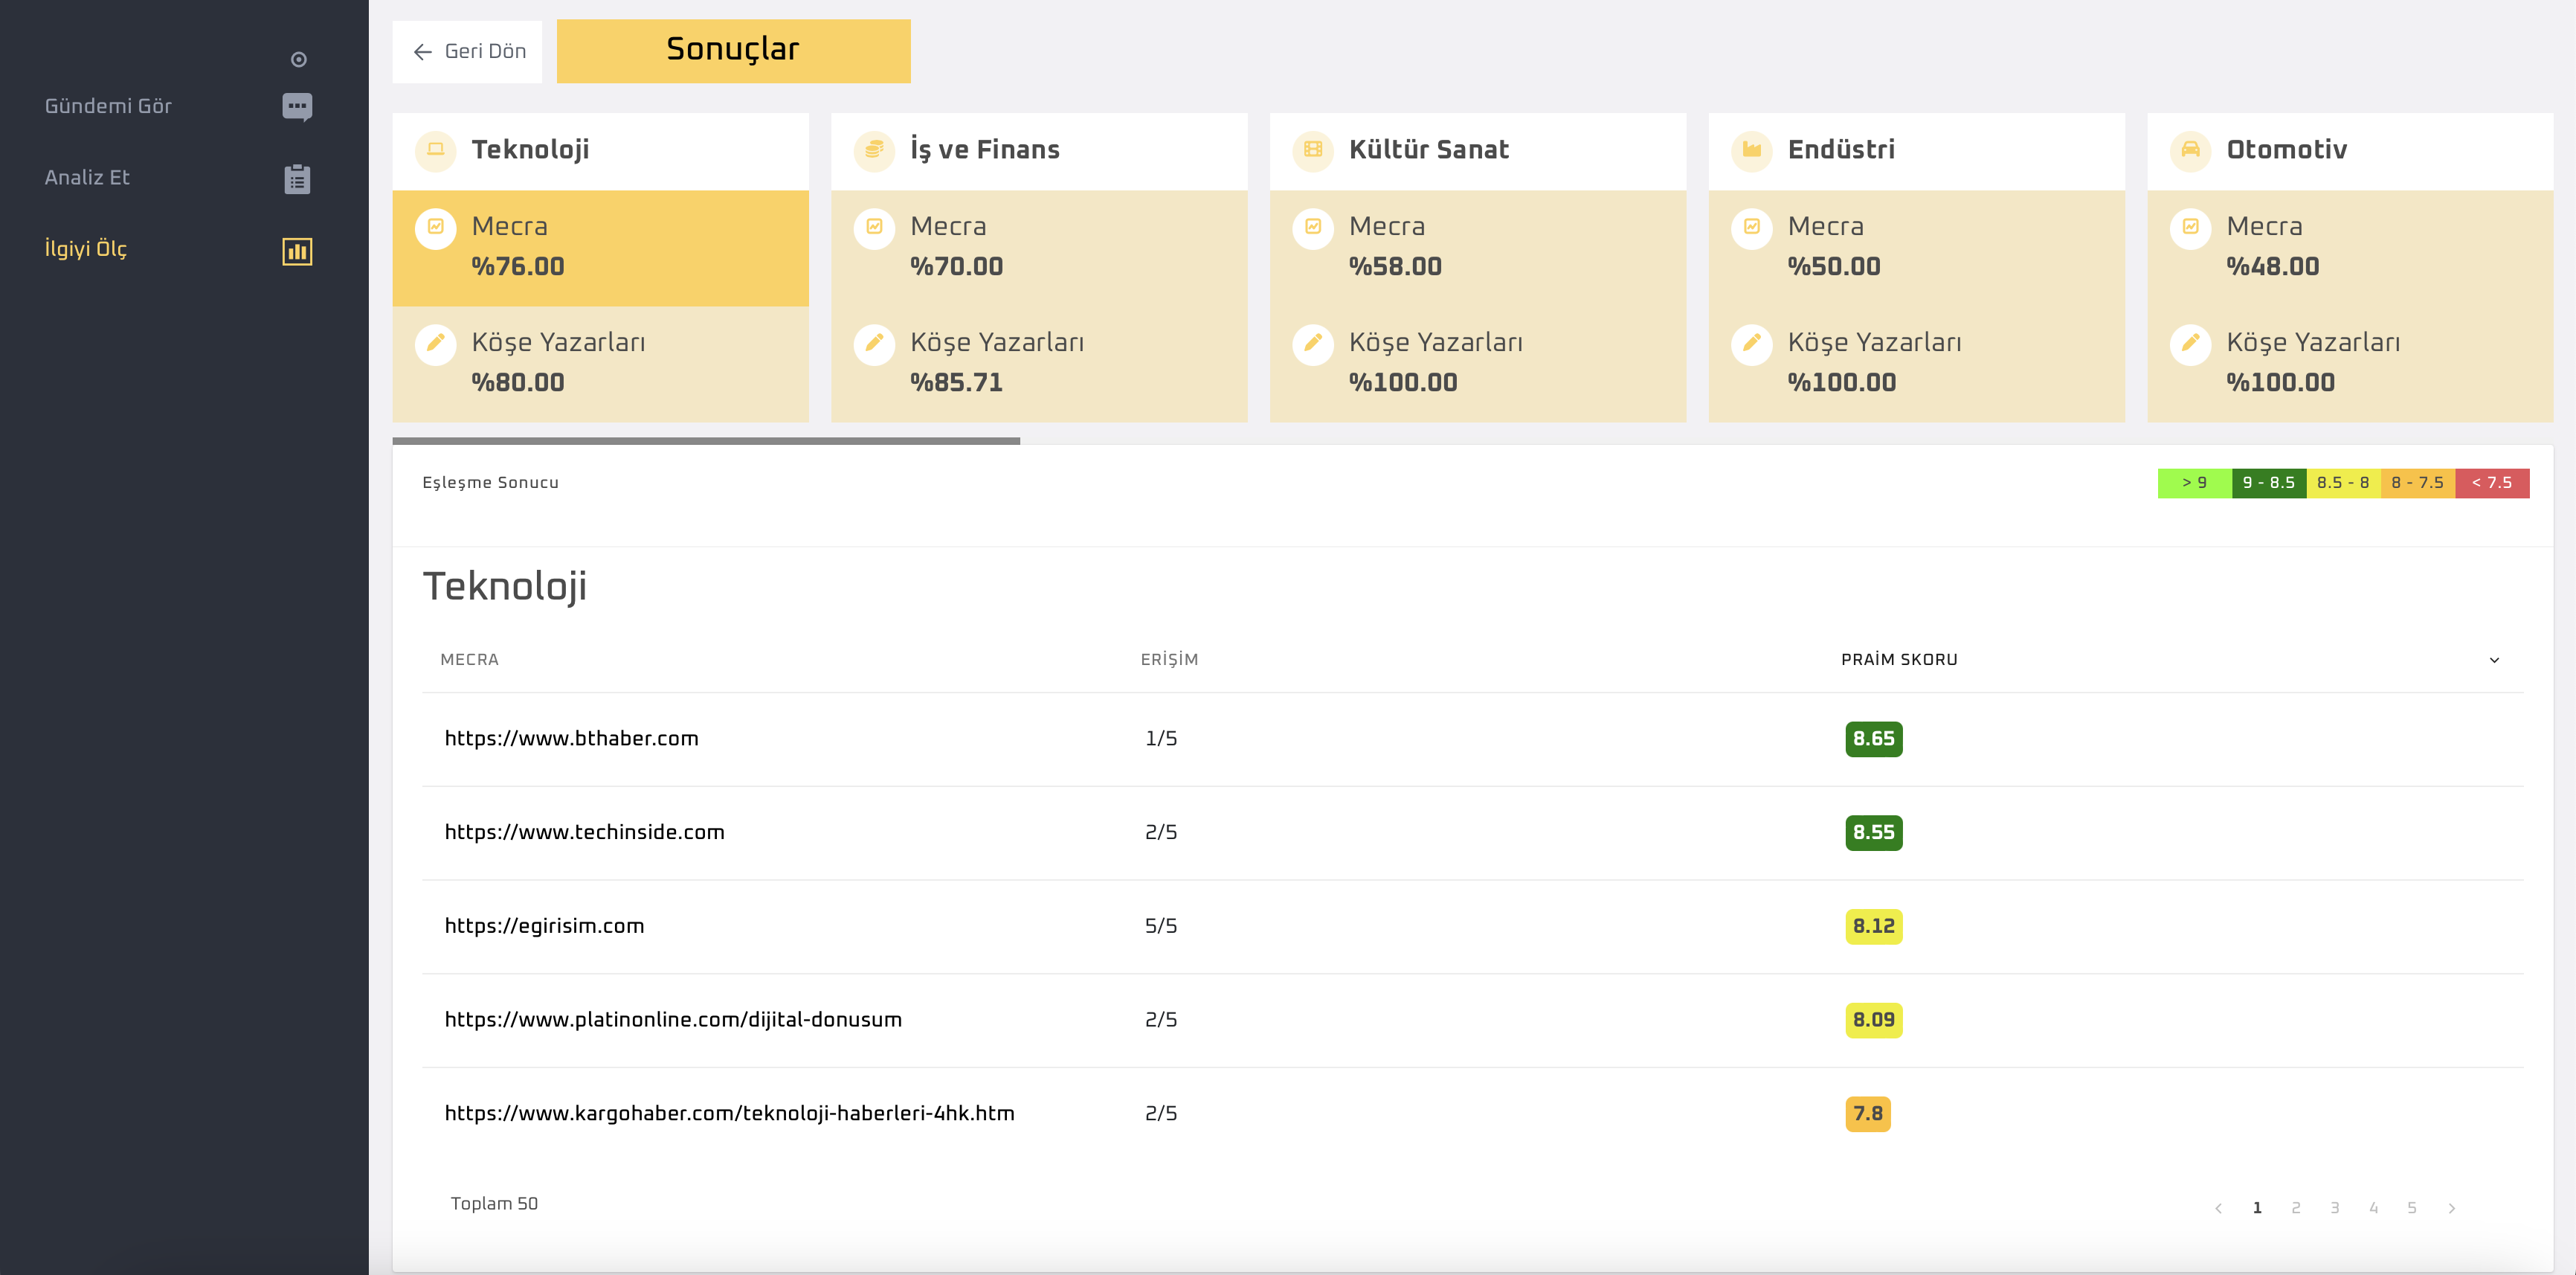Click the Kültür Sanat film icon
2576x1275 pixels.
pos(1312,150)
